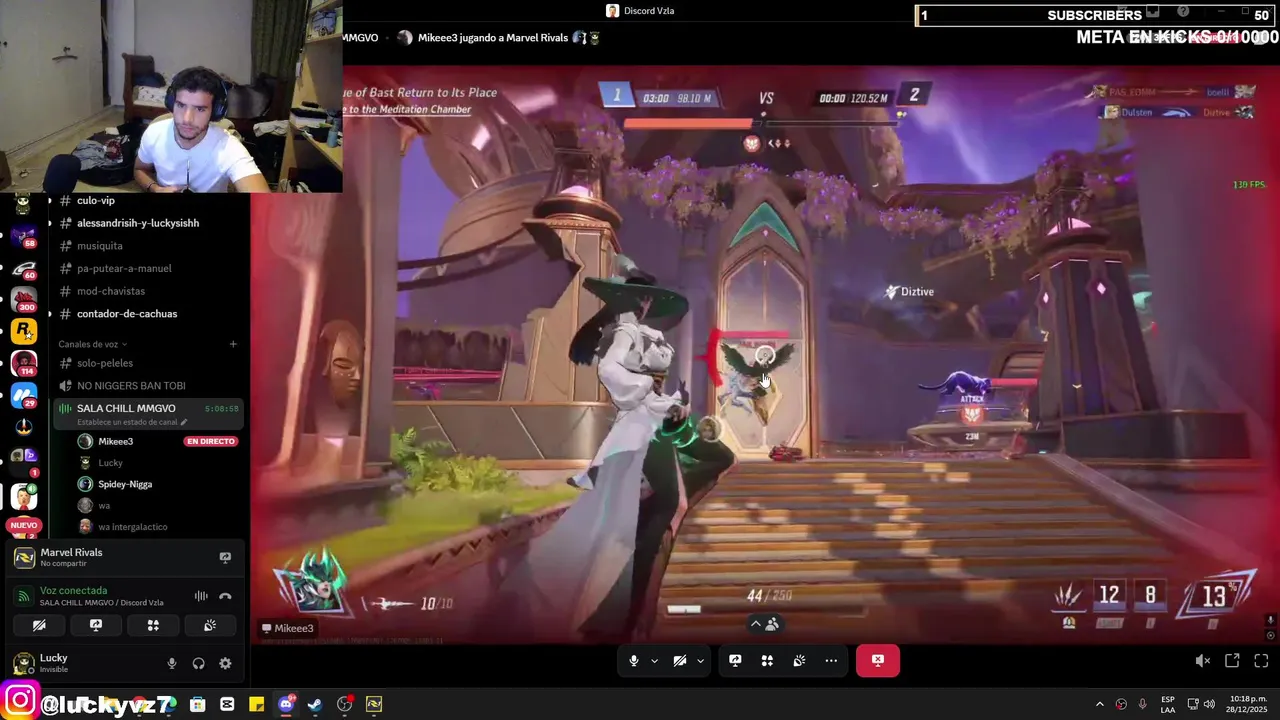Viewport: 1280px width, 720px height.
Task: Open soundboard from voice panel
Action: click(x=210, y=625)
